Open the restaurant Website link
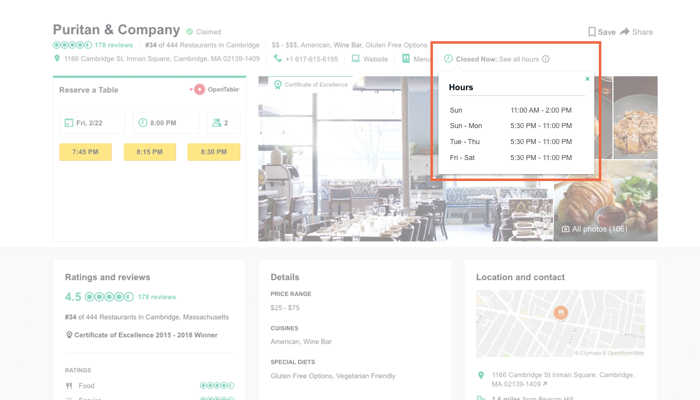700x400 pixels. point(375,59)
